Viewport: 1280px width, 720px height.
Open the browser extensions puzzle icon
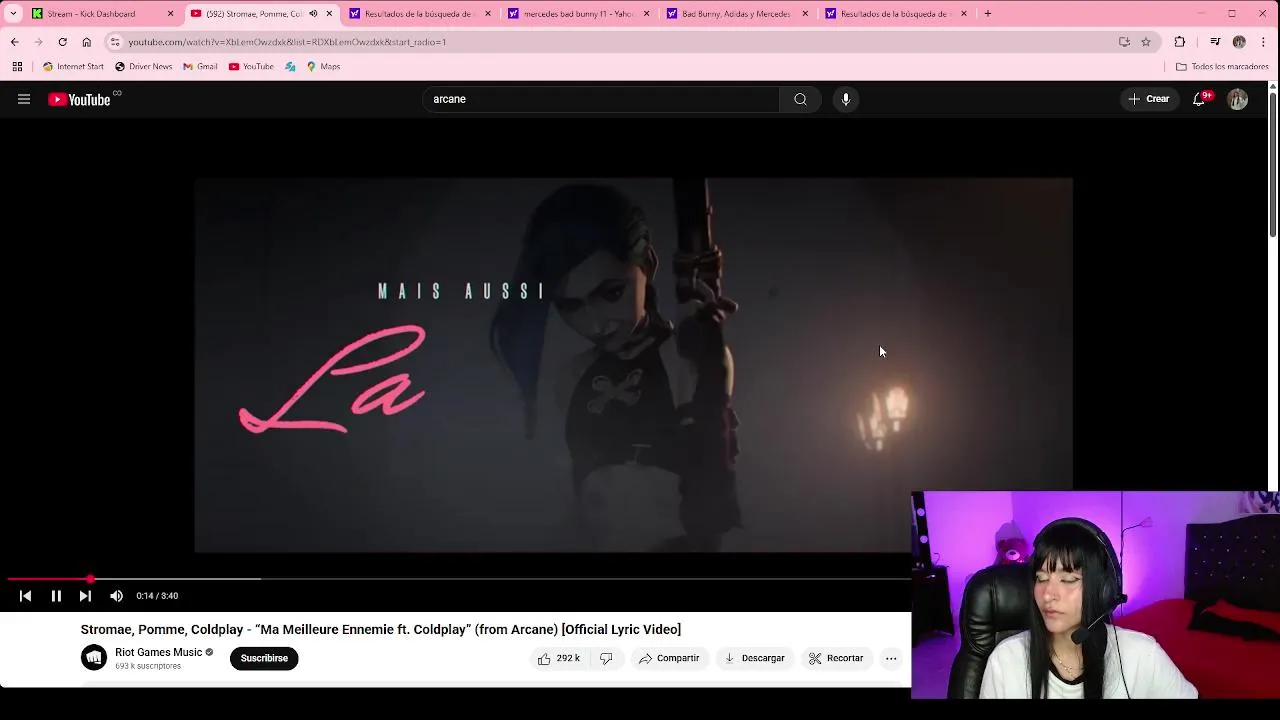pos(1180,42)
